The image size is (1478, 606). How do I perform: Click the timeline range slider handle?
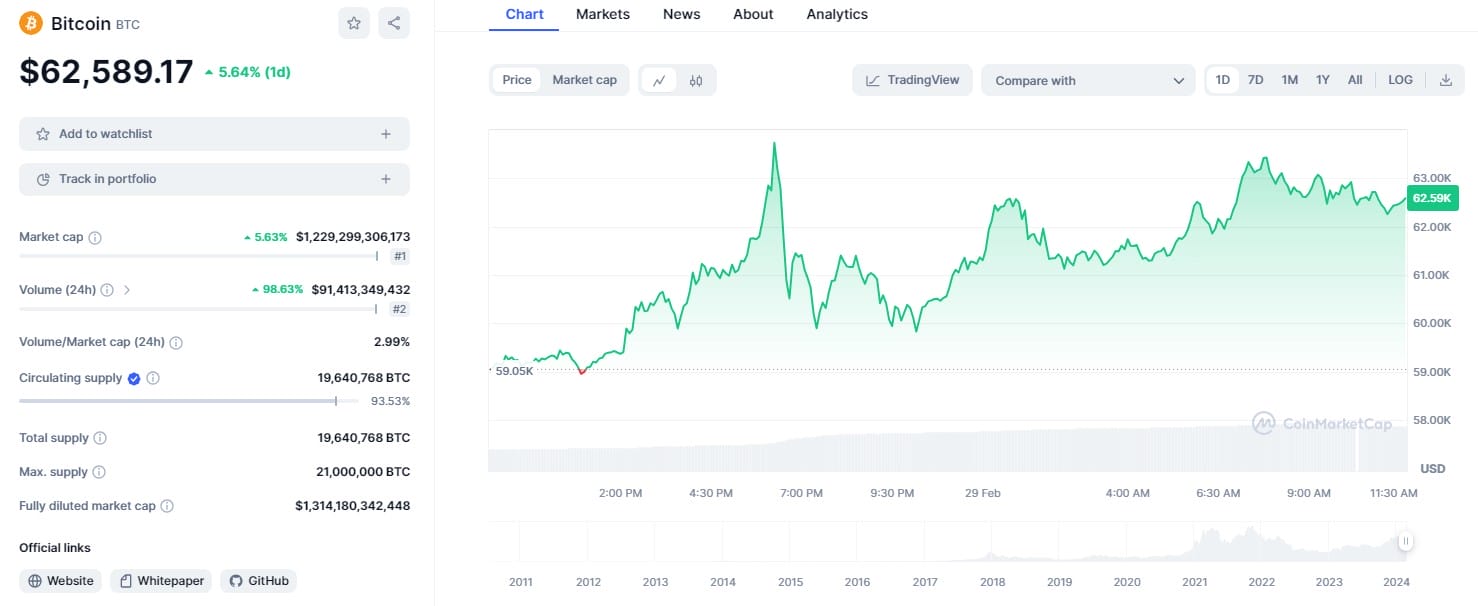1405,541
